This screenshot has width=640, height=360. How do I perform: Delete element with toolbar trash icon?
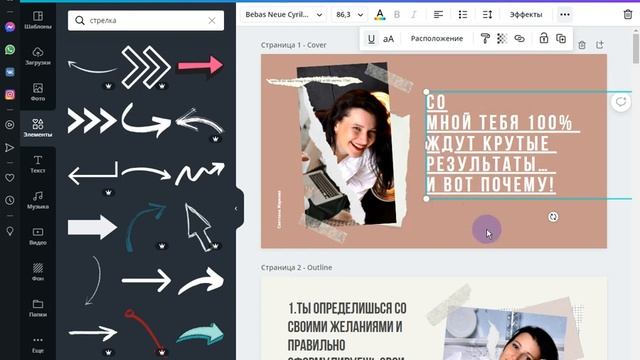click(628, 15)
